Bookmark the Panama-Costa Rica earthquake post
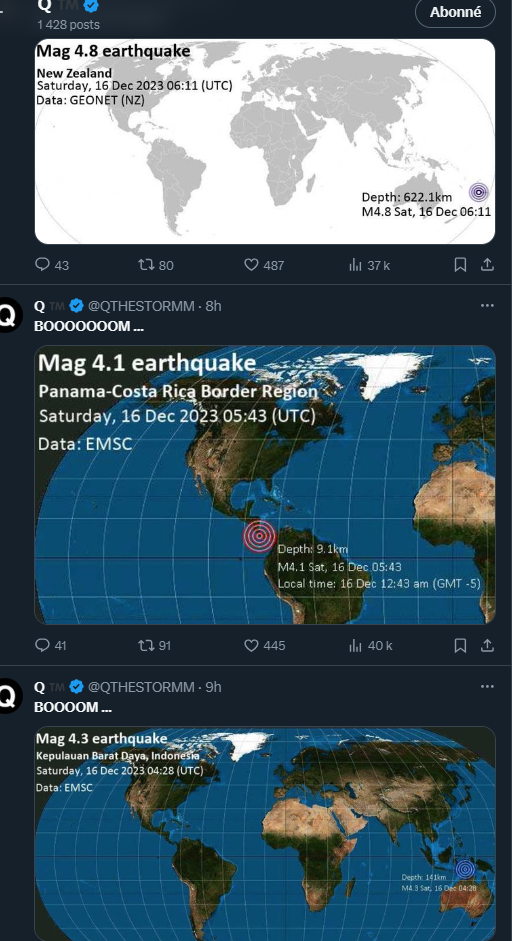This screenshot has width=512, height=941. click(460, 645)
